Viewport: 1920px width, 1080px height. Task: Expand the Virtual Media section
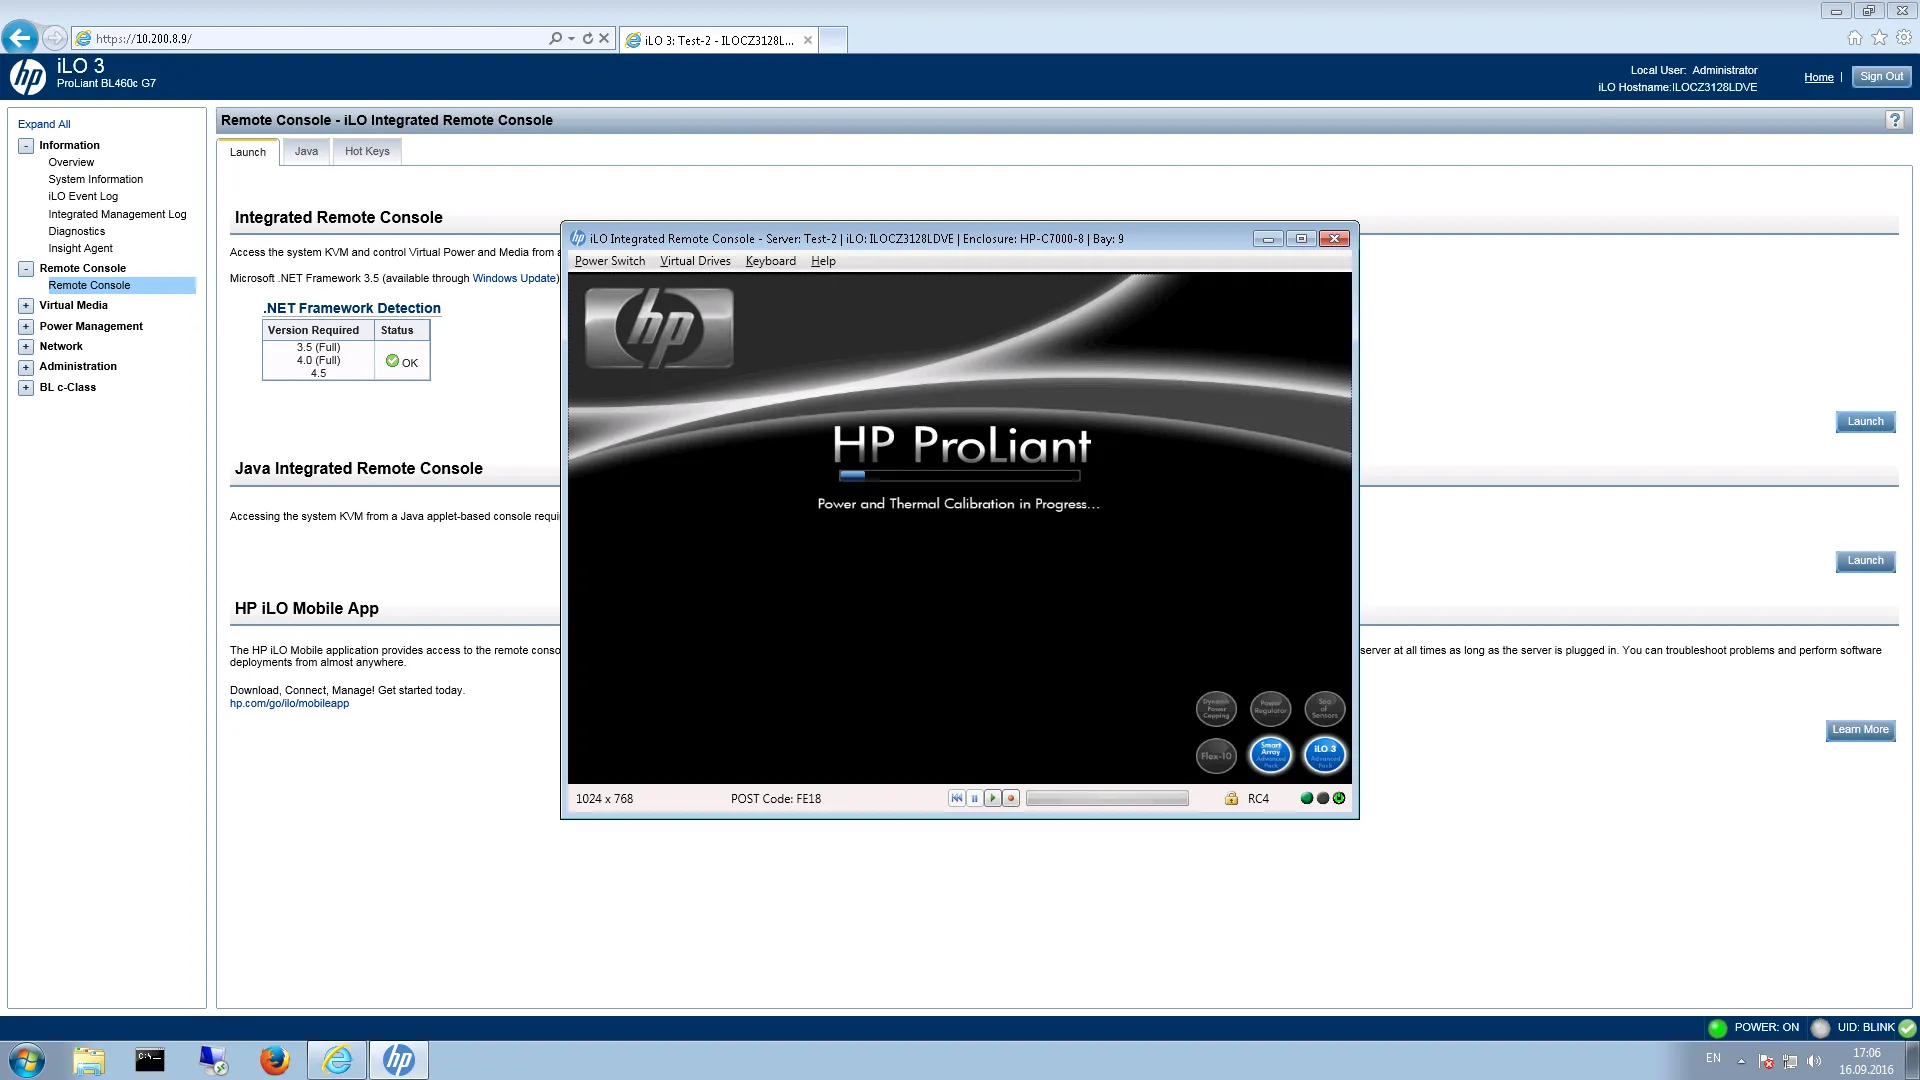coord(26,306)
